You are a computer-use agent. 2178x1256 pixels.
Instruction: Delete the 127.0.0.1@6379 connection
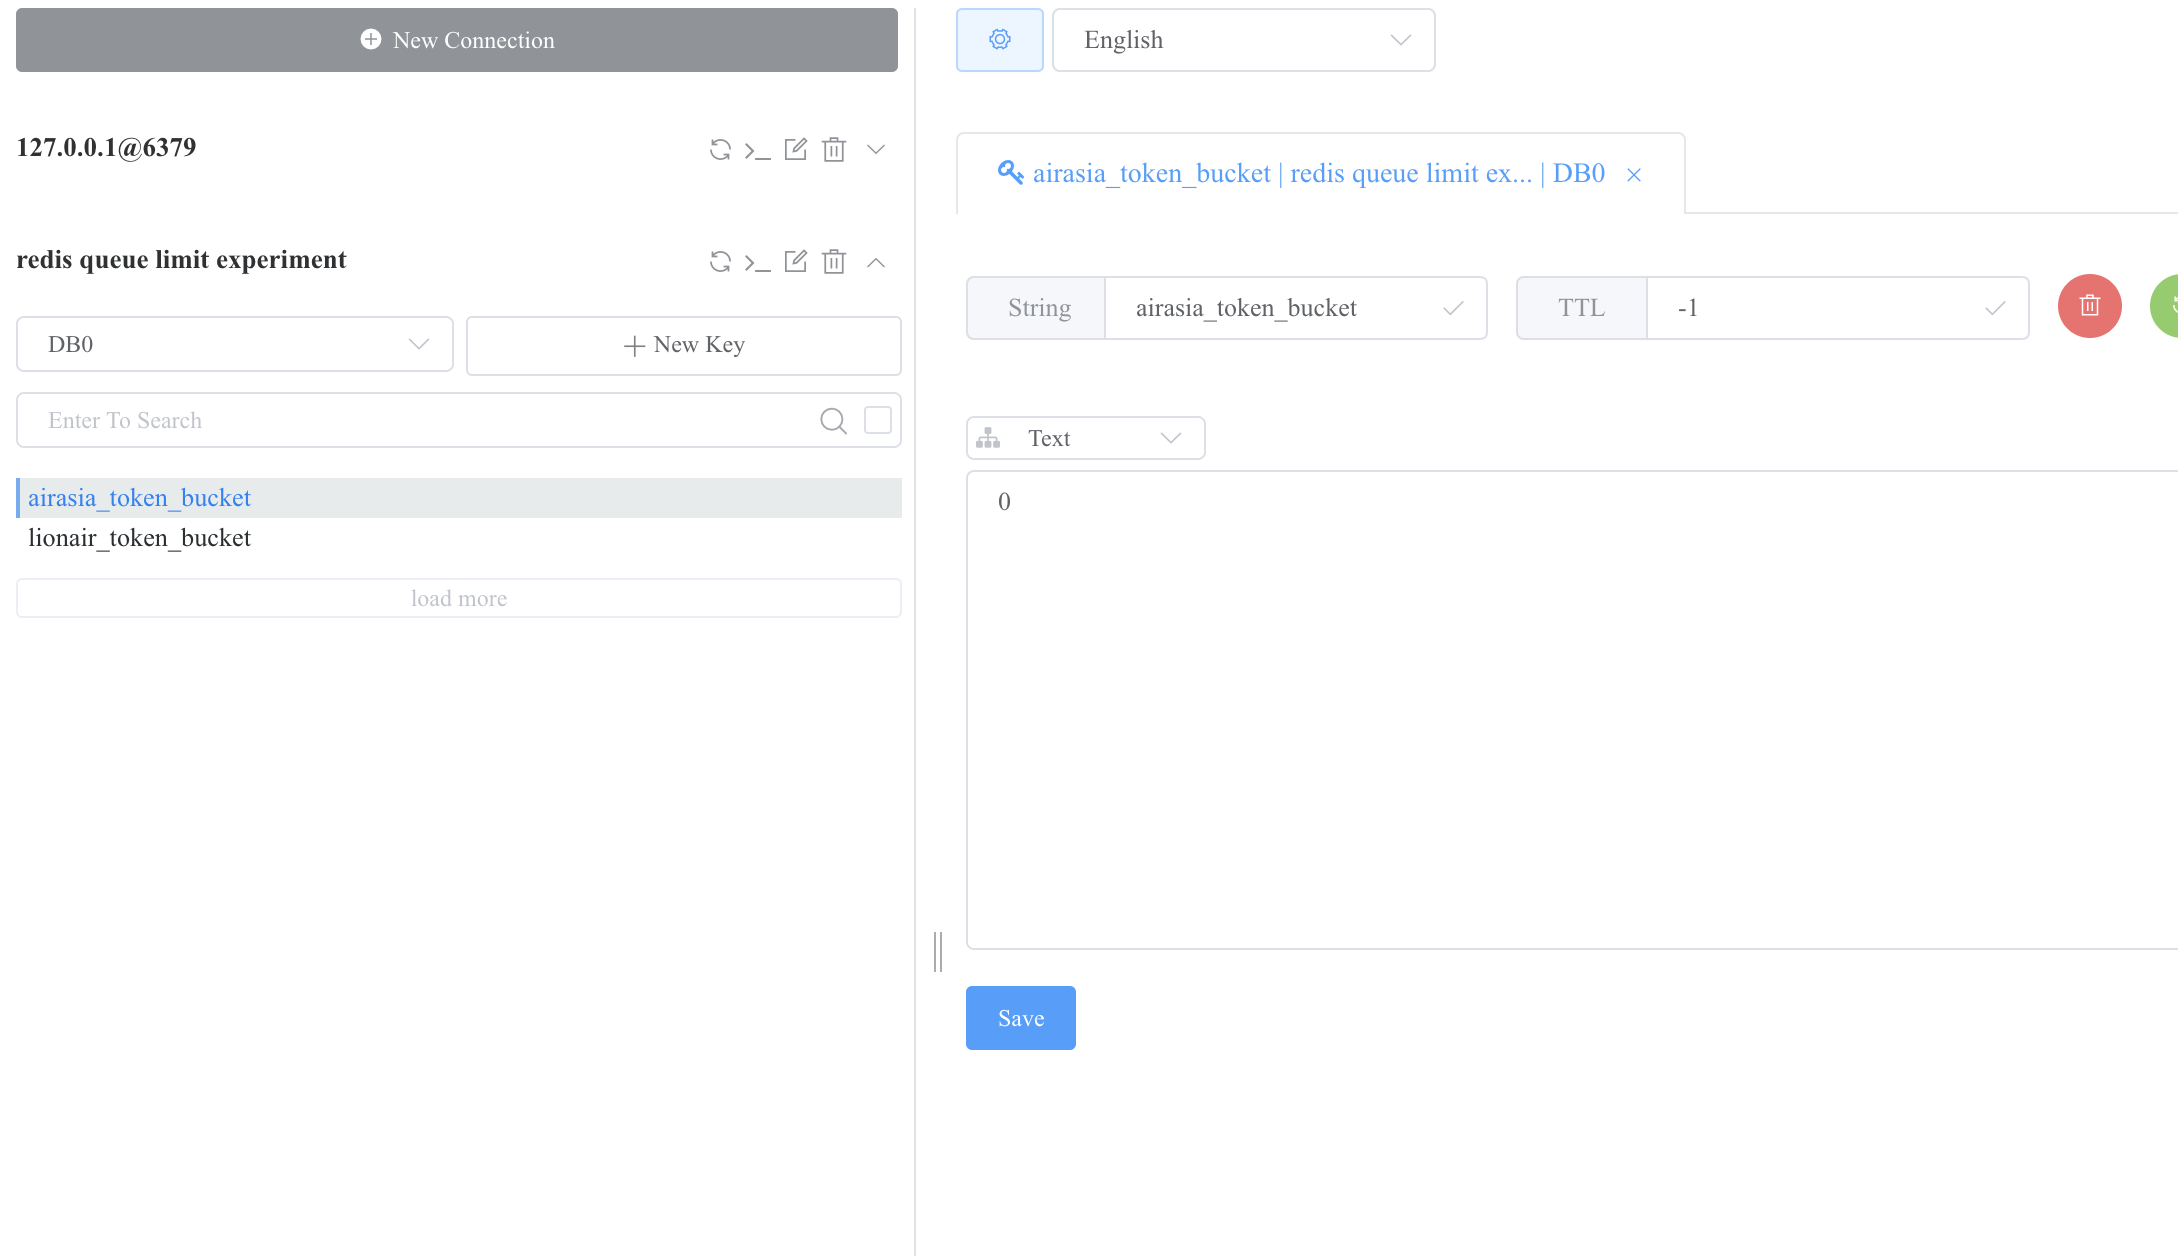point(834,150)
